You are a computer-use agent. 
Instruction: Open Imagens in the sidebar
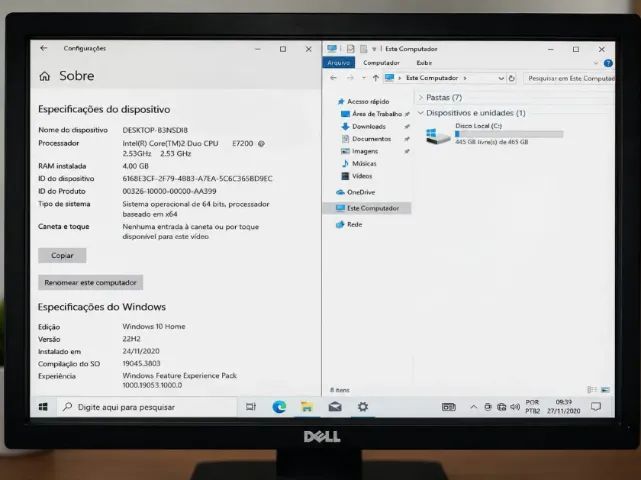[x=365, y=151]
